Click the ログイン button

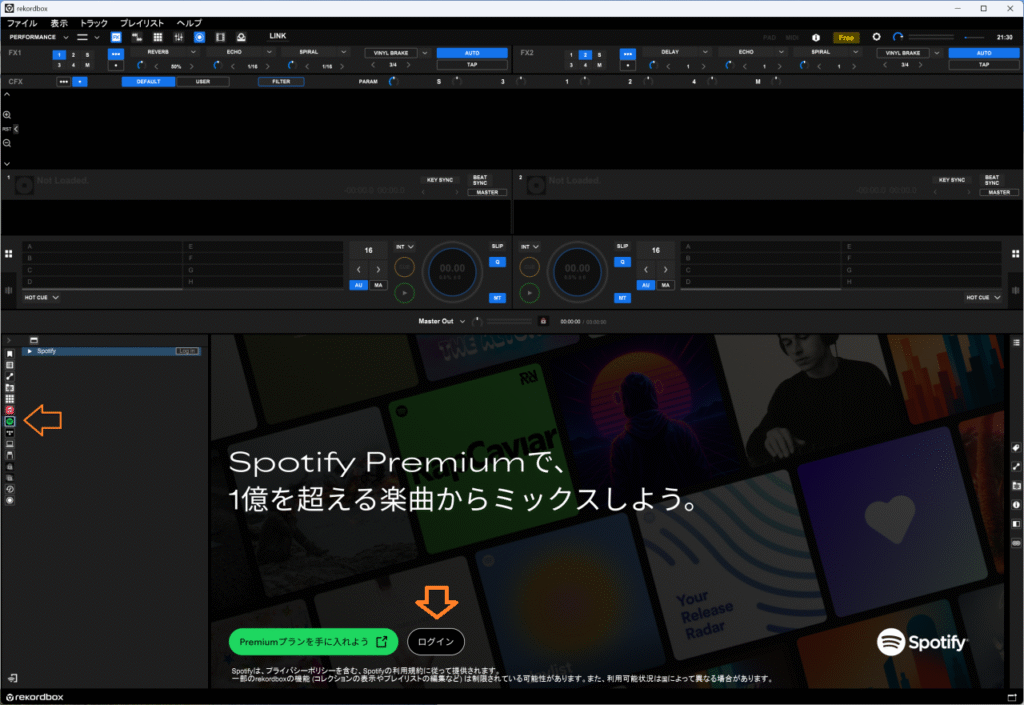[x=436, y=641]
